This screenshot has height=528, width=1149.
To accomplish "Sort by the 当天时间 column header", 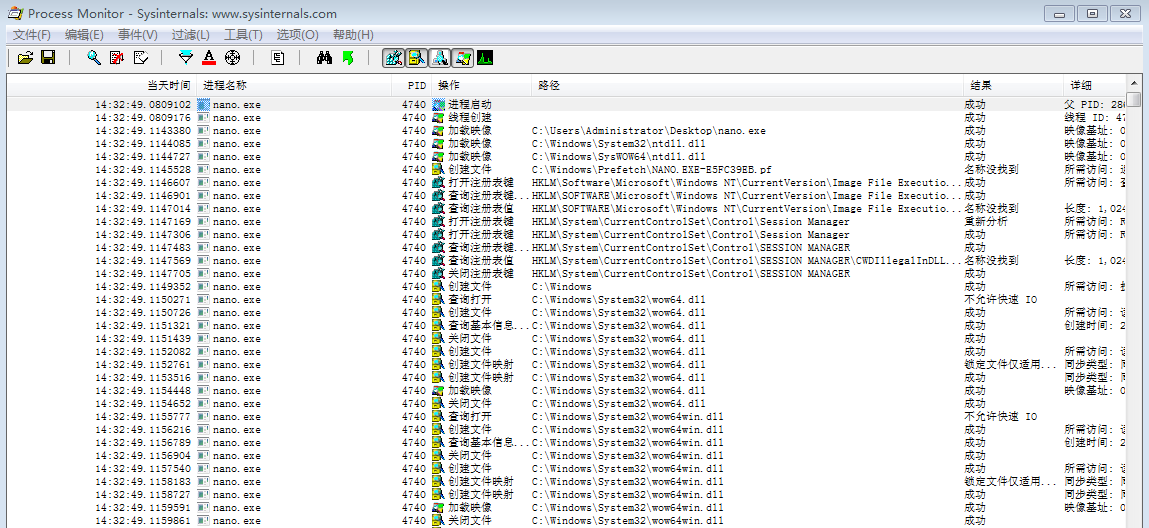I will pos(102,86).
